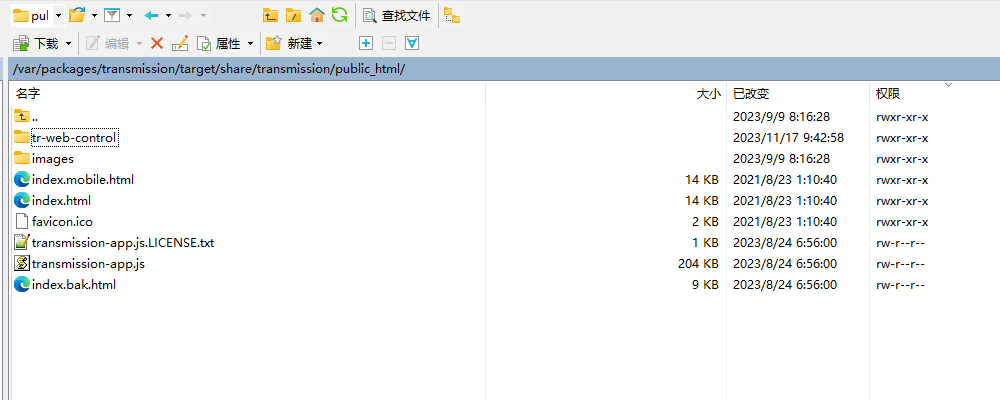The height and width of the screenshot is (400, 1000).
Task: Select the '..' parent folder row
Action: pos(504,117)
